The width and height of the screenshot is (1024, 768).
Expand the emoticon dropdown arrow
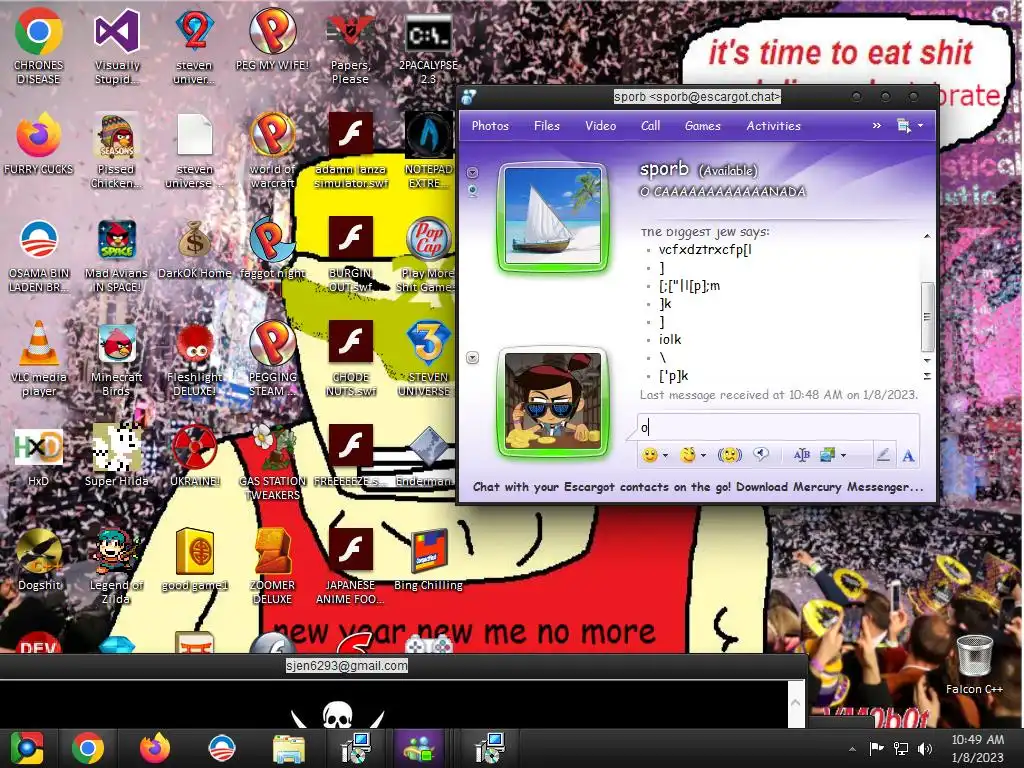tap(665, 455)
